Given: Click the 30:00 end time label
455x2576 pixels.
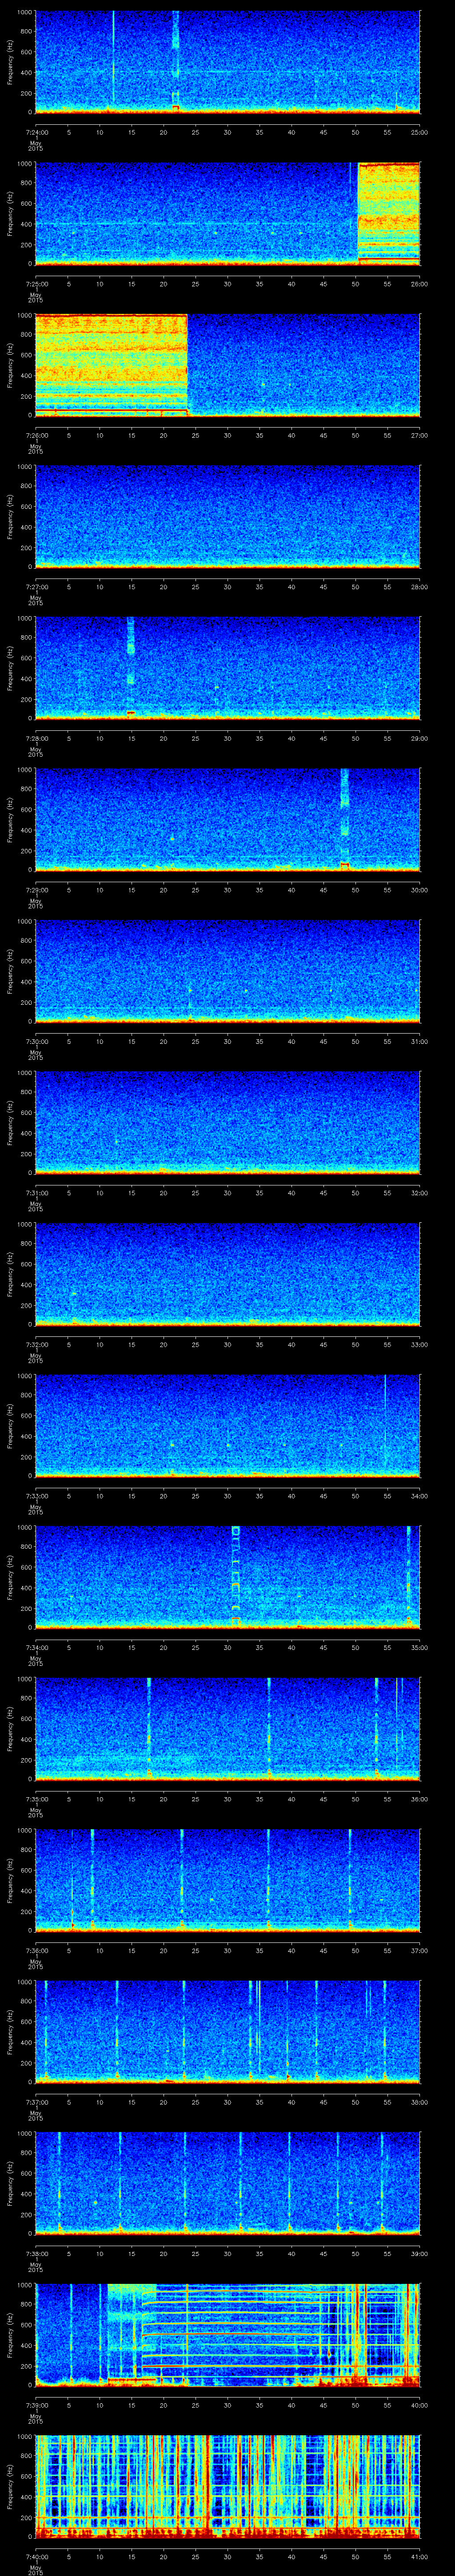Looking at the screenshot, I should (x=419, y=890).
